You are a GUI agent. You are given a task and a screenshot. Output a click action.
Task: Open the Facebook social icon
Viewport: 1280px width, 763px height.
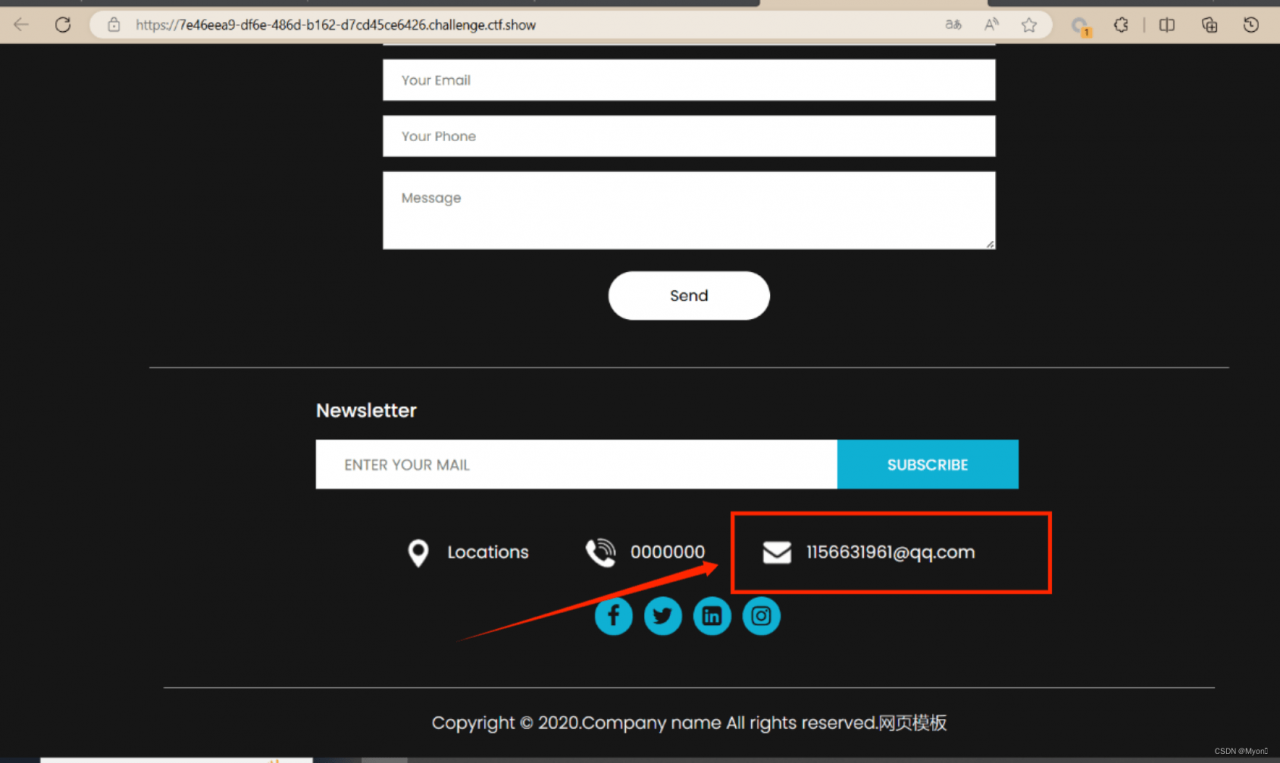tap(613, 616)
